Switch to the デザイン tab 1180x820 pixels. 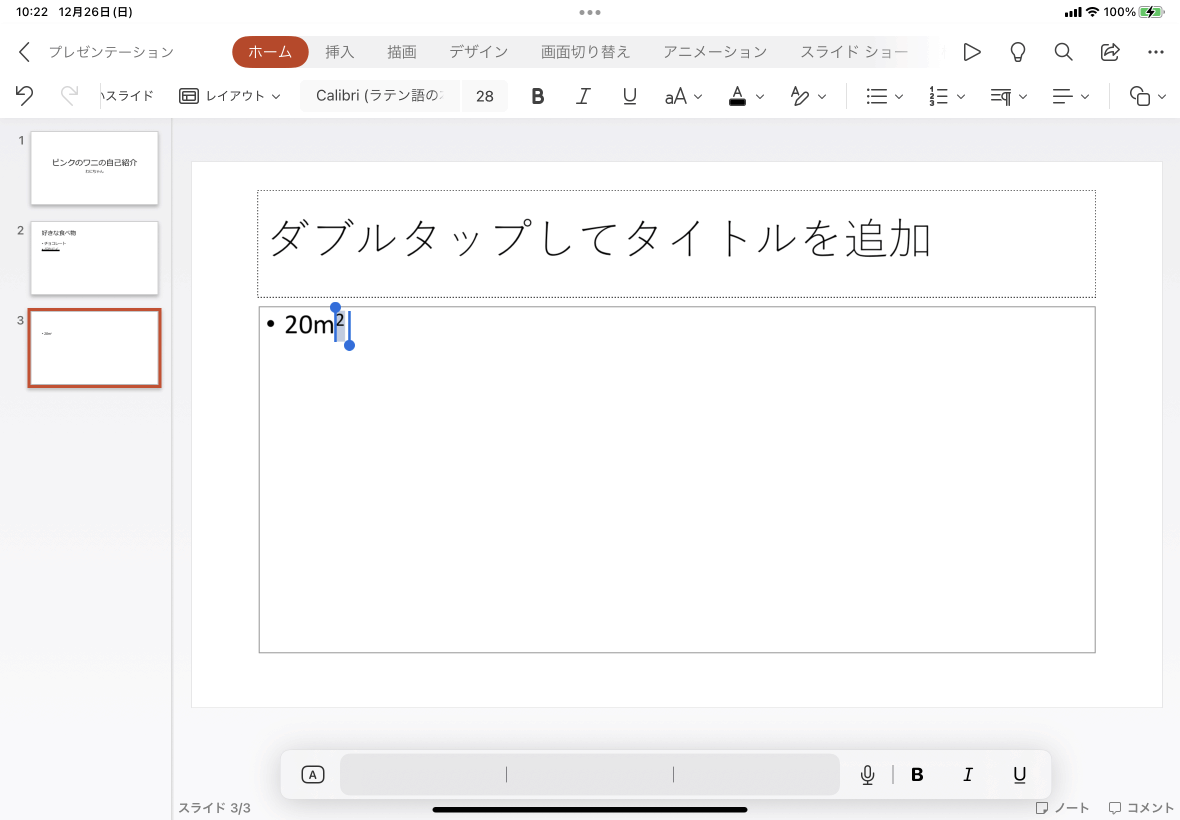point(479,52)
